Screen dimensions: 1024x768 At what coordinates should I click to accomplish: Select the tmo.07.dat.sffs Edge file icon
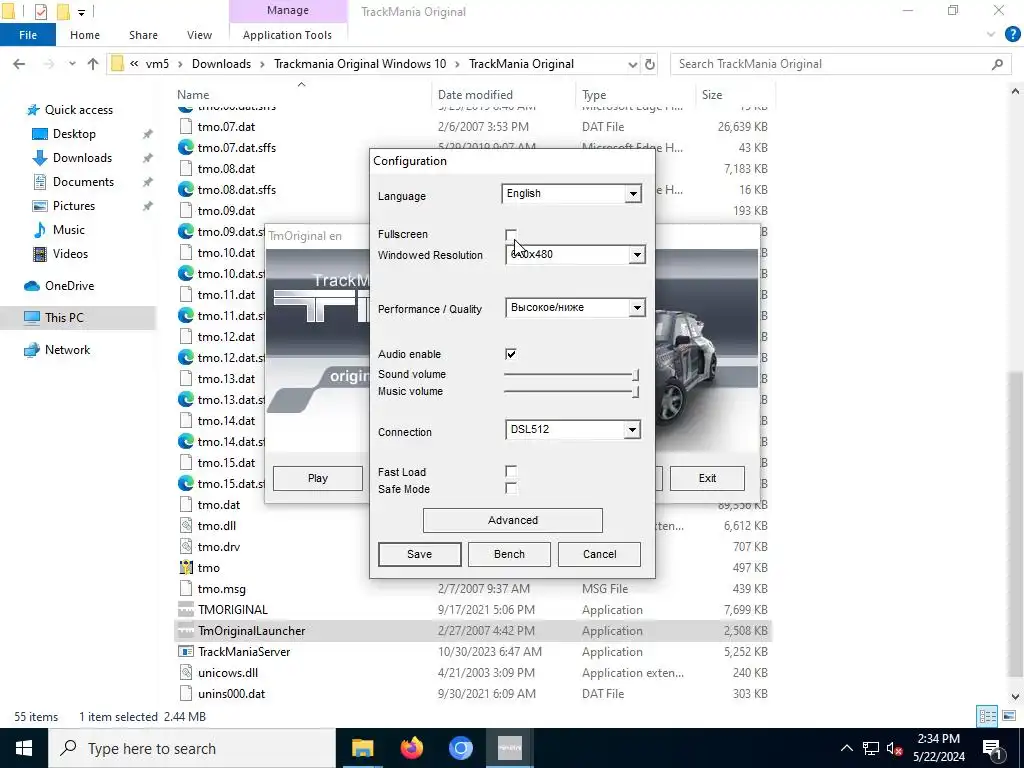point(185,148)
